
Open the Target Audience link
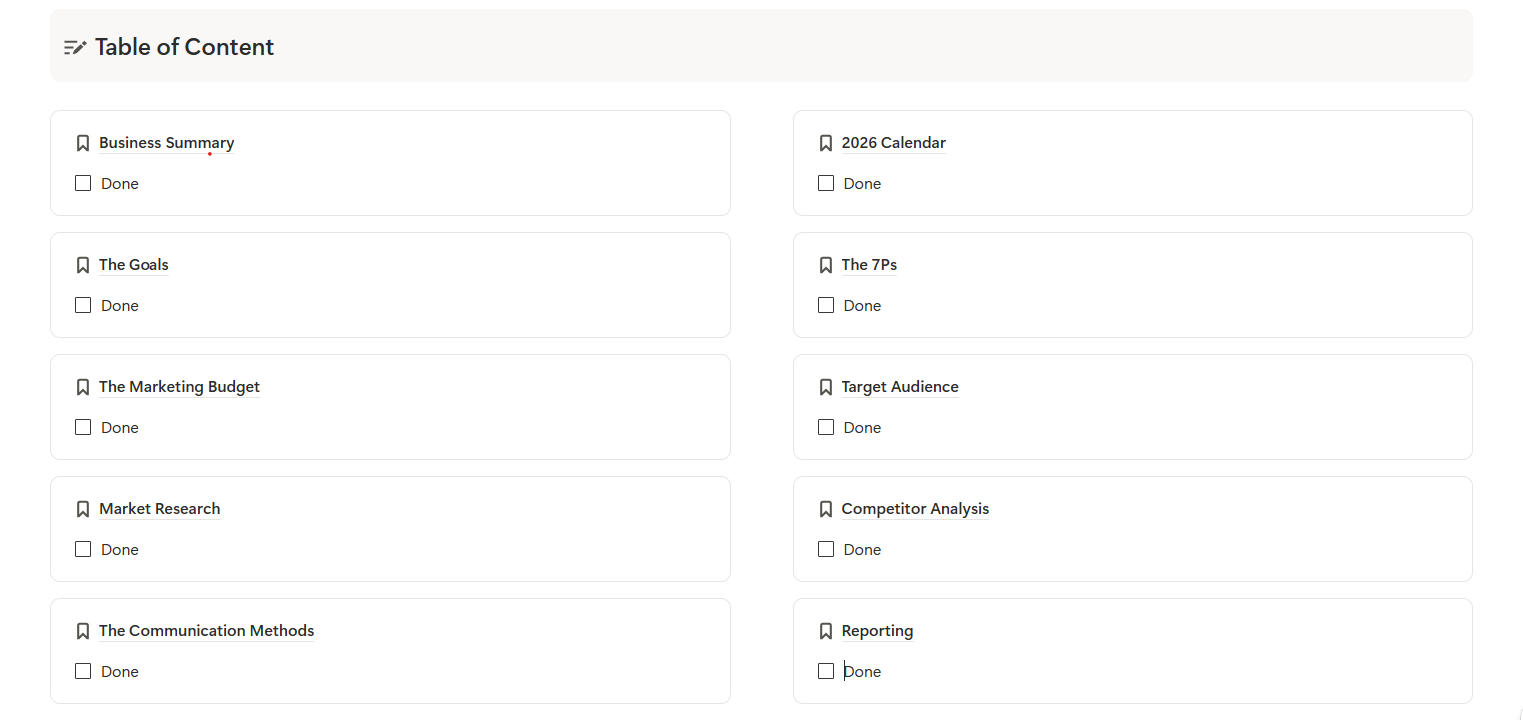click(900, 387)
